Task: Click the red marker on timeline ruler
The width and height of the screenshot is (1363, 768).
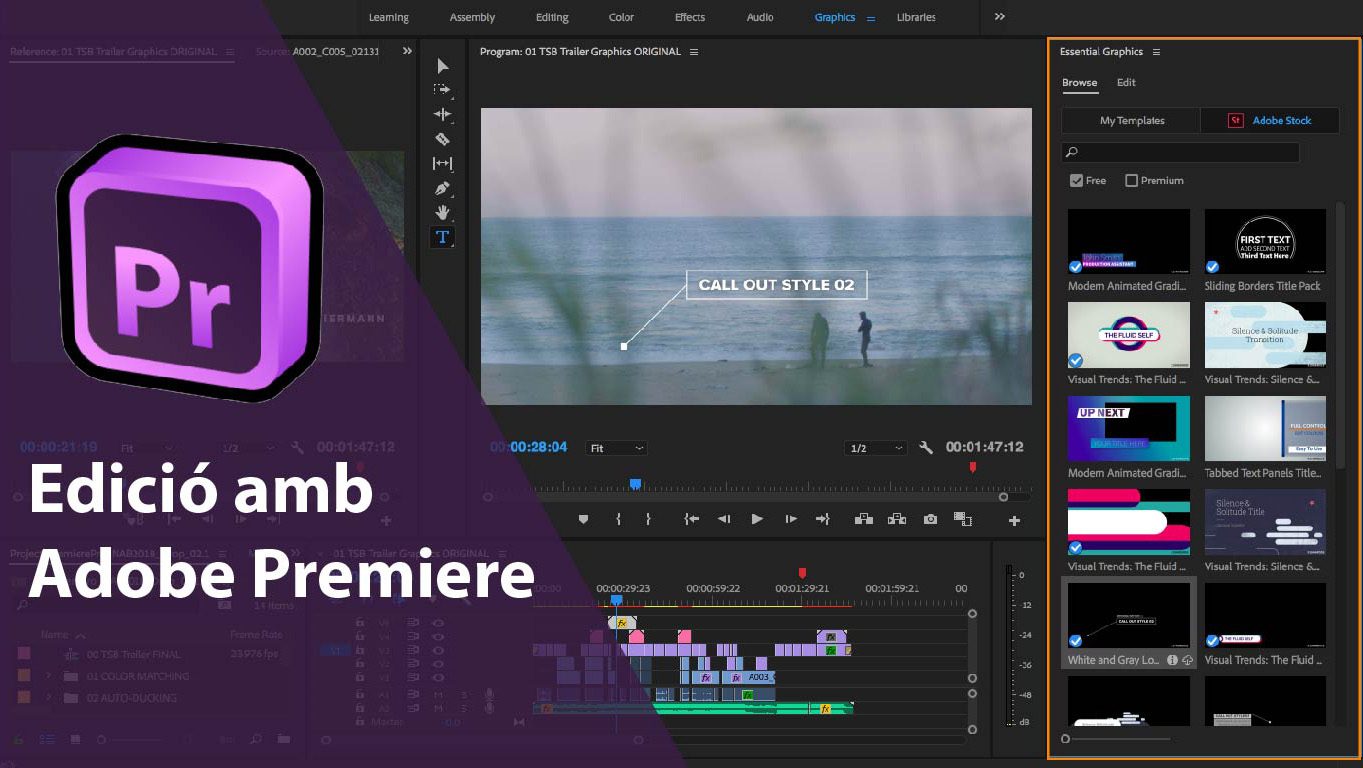Action: click(x=802, y=573)
